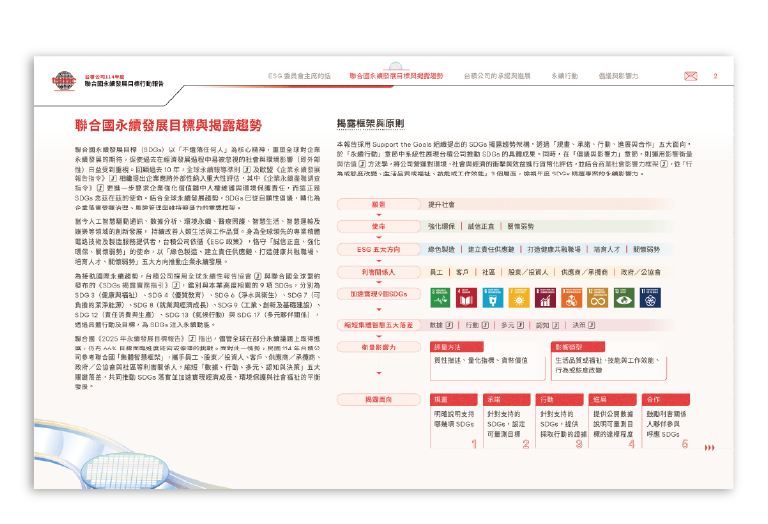
Task: Click 員工 in stakeholders row
Action: tap(436, 272)
